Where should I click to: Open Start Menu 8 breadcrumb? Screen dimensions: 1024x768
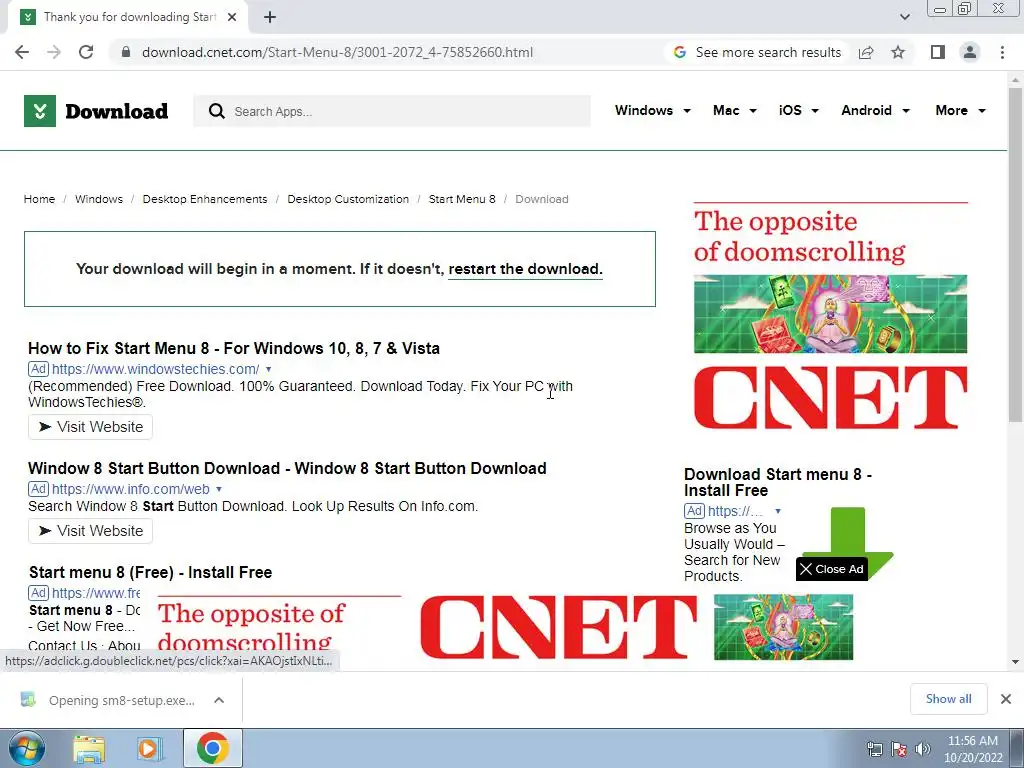tap(462, 199)
